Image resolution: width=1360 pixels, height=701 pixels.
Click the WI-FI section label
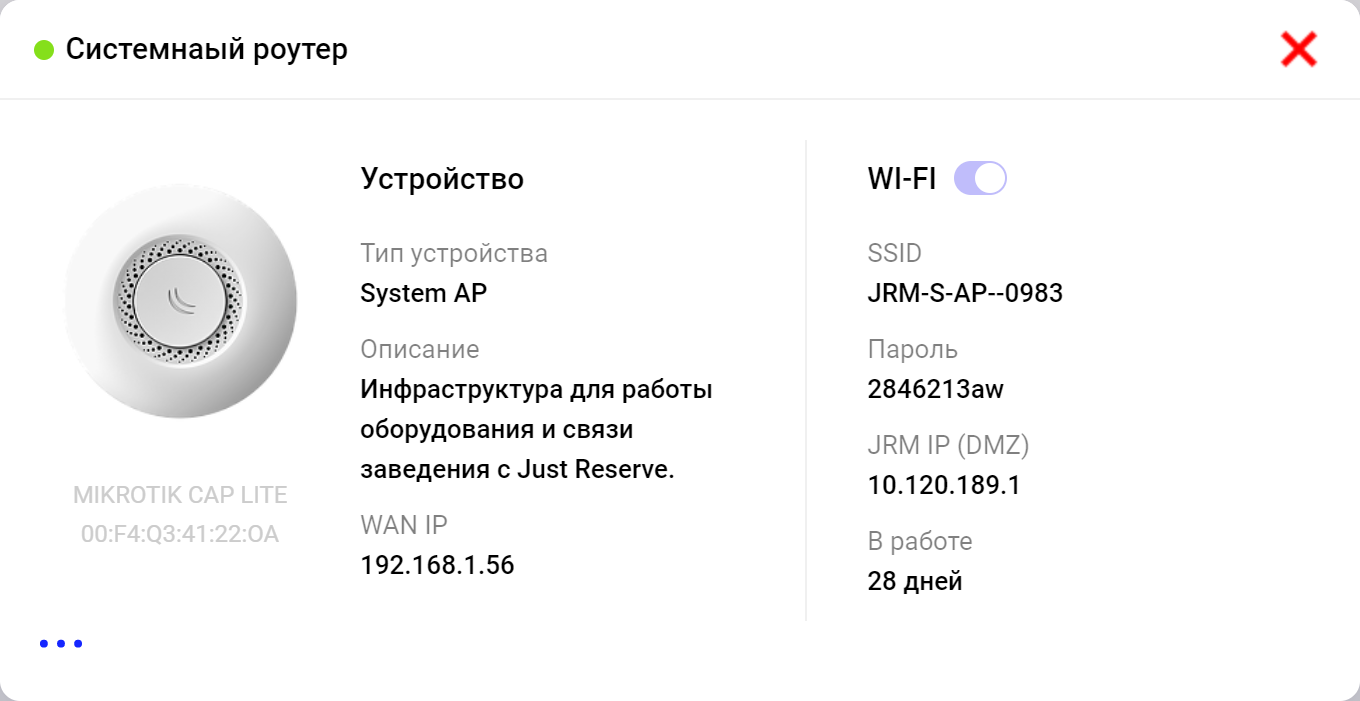point(902,179)
